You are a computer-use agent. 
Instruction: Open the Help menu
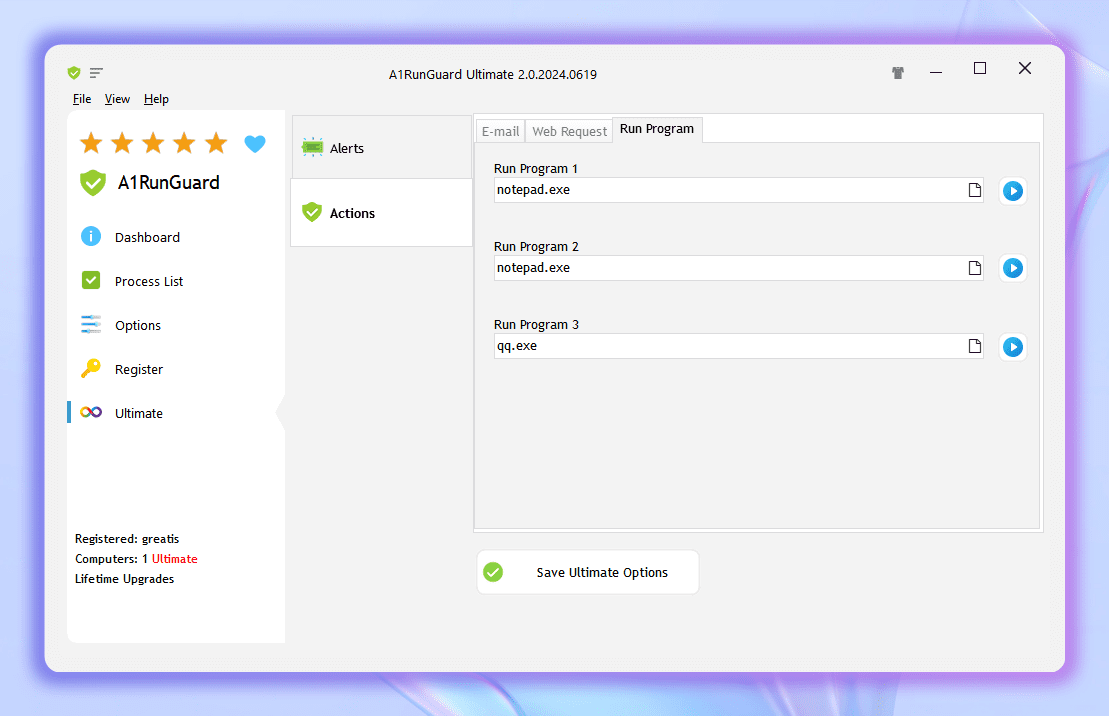coord(156,99)
